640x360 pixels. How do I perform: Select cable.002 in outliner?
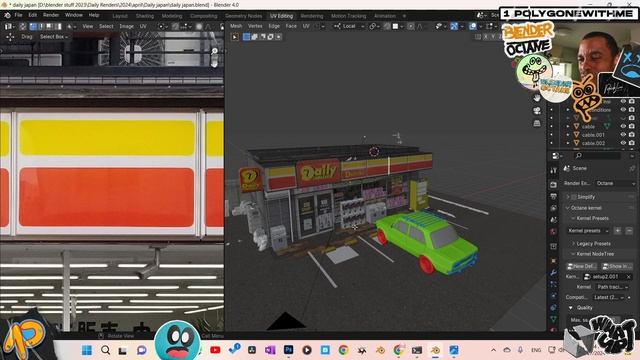point(593,143)
